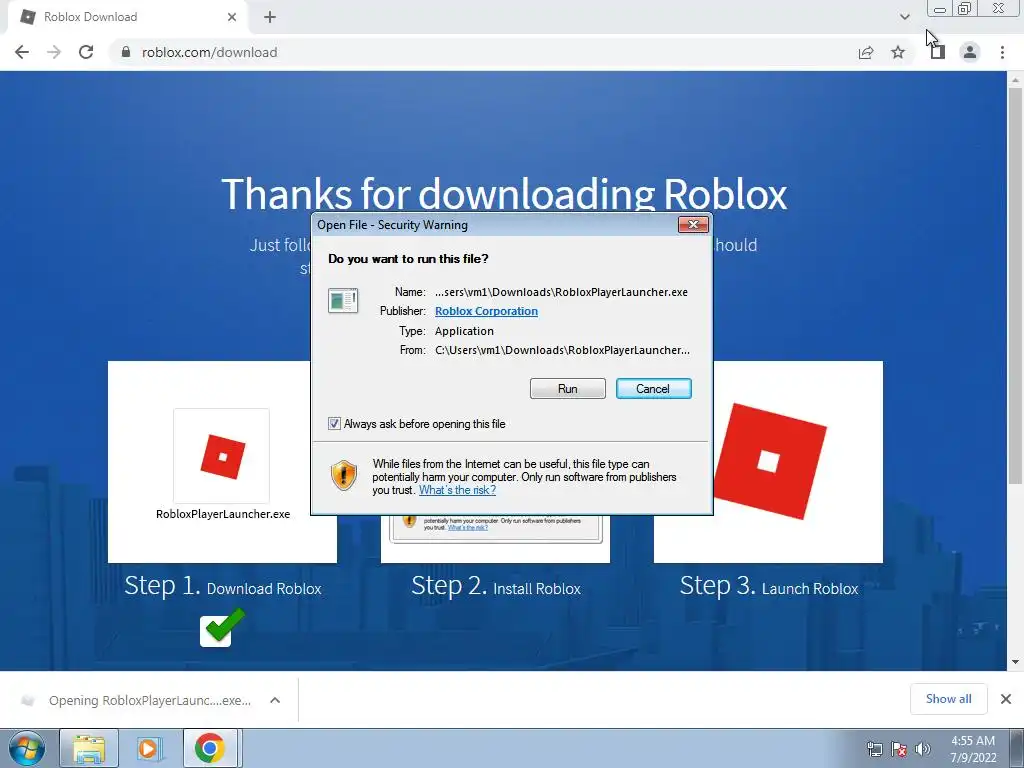Screen dimensions: 1024x768
Task: Select the Roblox Download tab
Action: coord(127,17)
